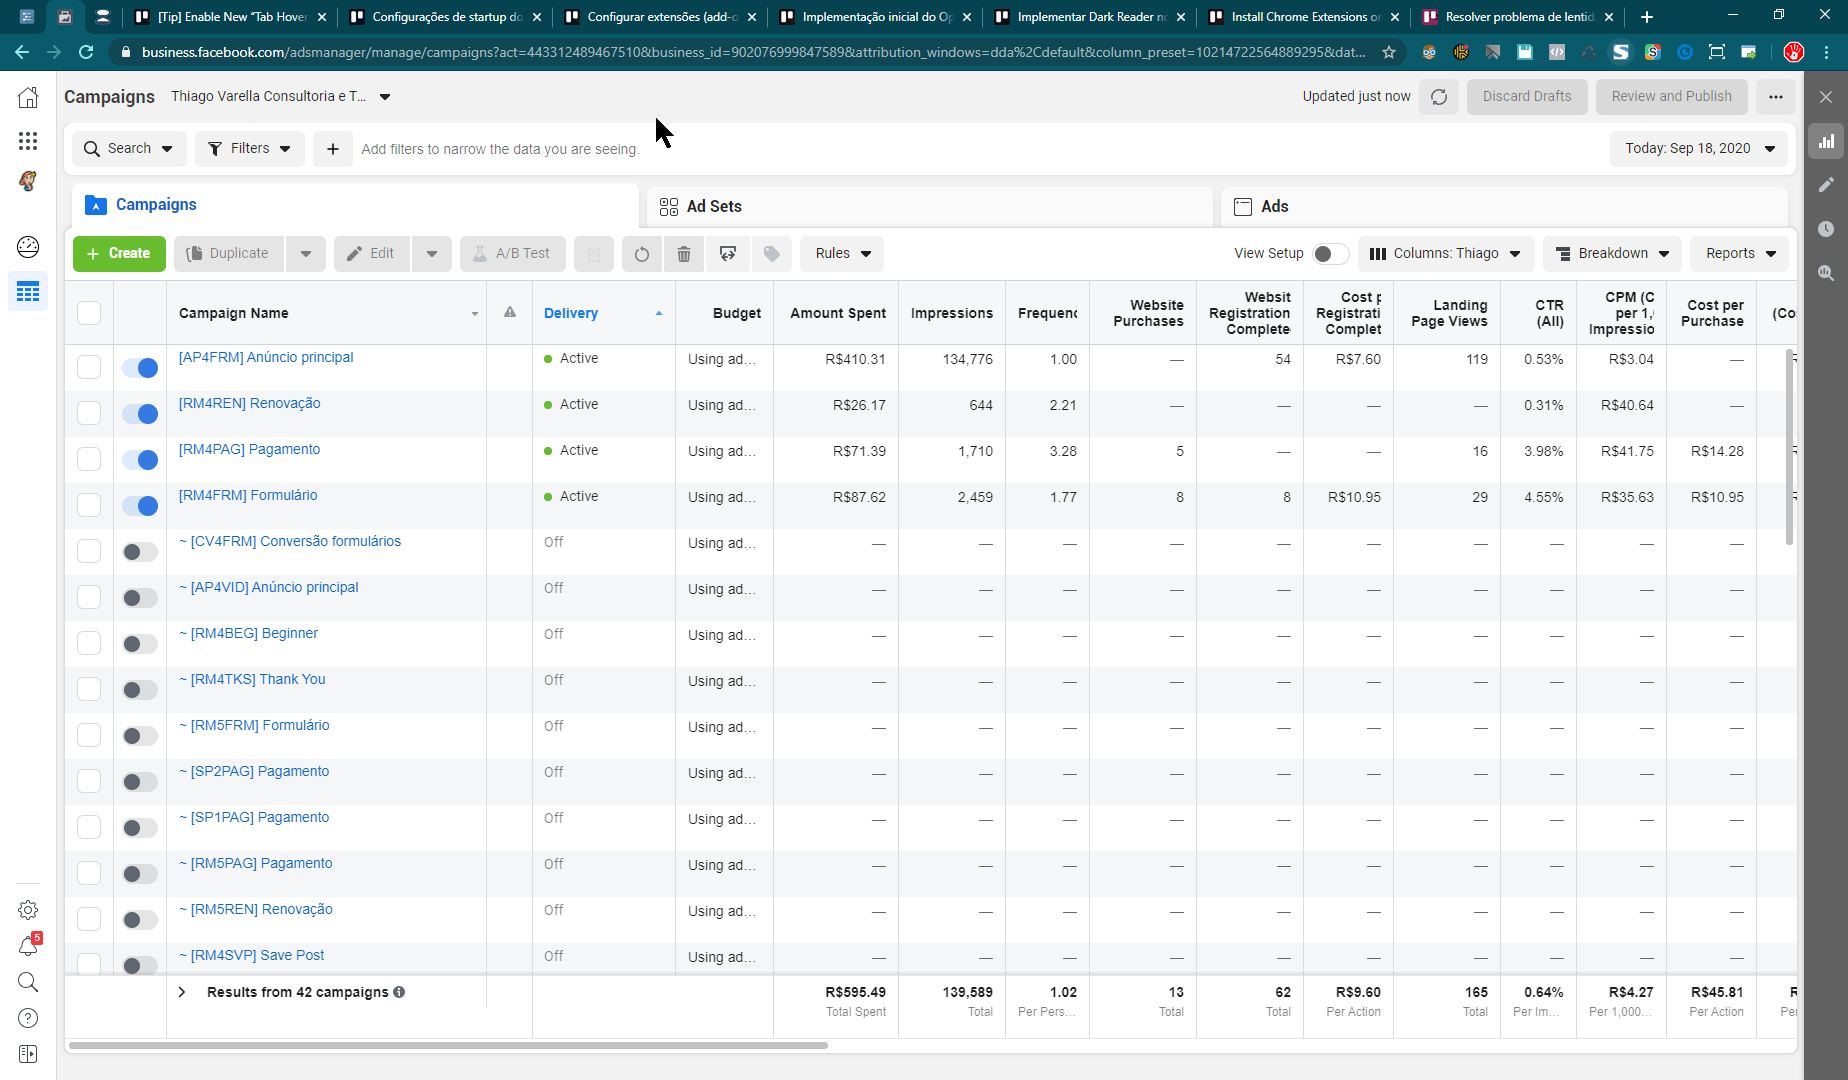Expand Results from 42 campaigns row
Viewport: 1848px width, 1080px height.
click(182, 992)
